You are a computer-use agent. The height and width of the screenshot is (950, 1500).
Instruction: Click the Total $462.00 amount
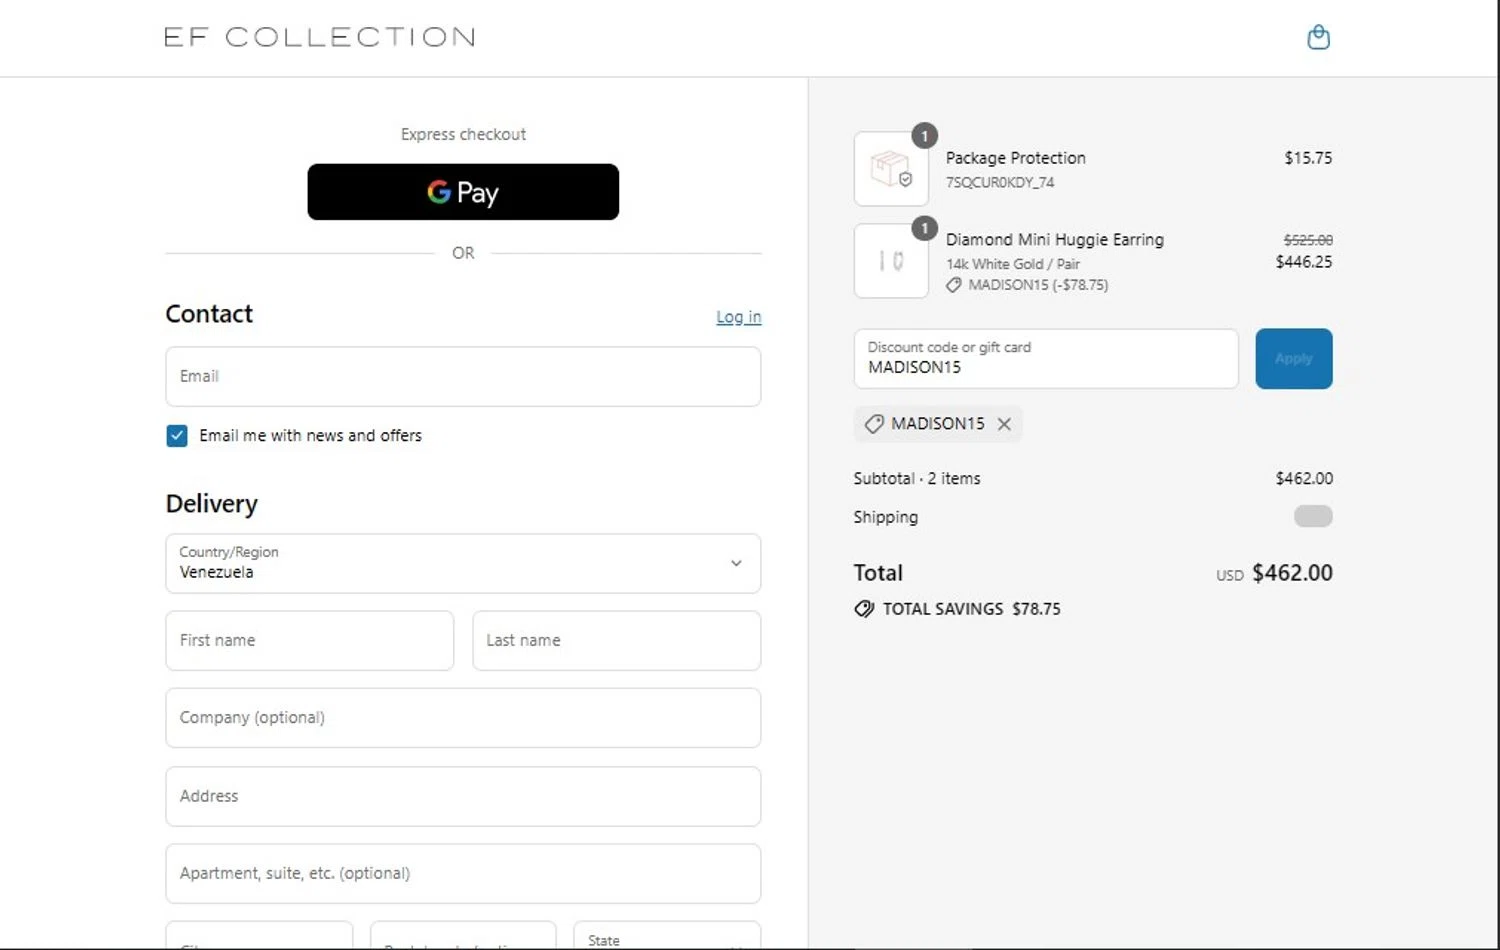pos(1292,573)
